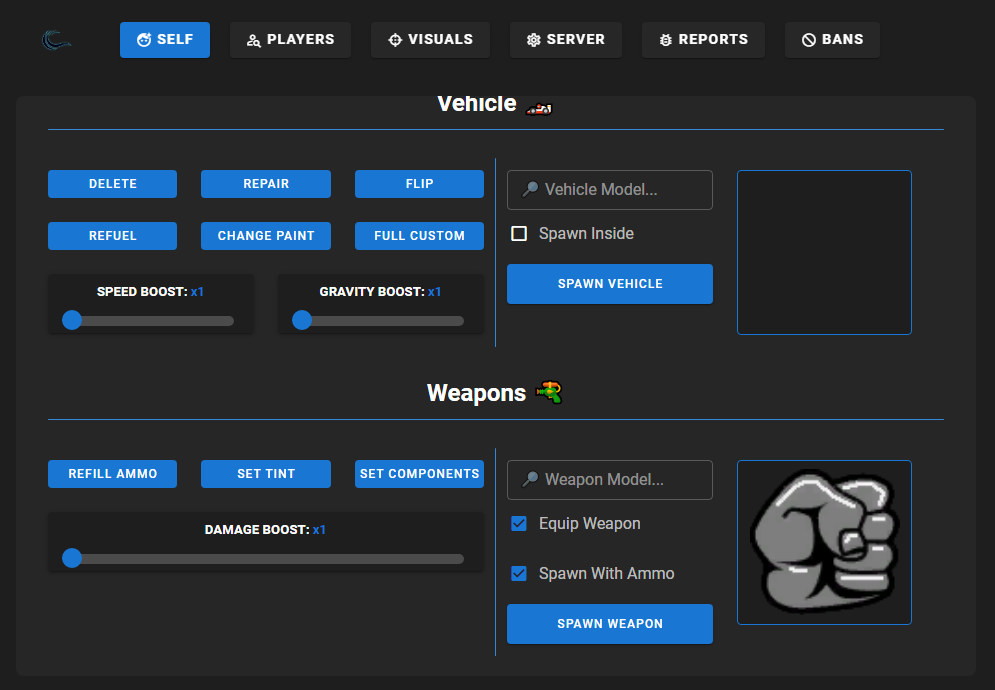995x690 pixels.
Task: Click the magnifier icon in Vehicle Model field
Action: 529,189
